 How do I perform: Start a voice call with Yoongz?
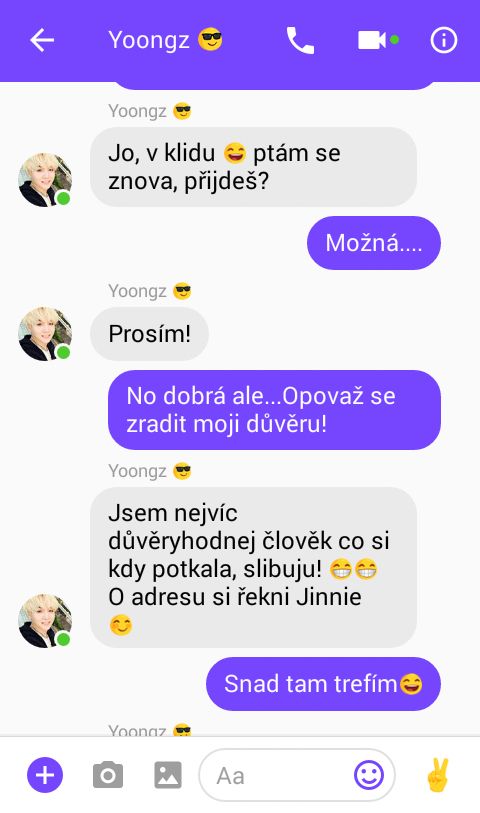coord(300,40)
